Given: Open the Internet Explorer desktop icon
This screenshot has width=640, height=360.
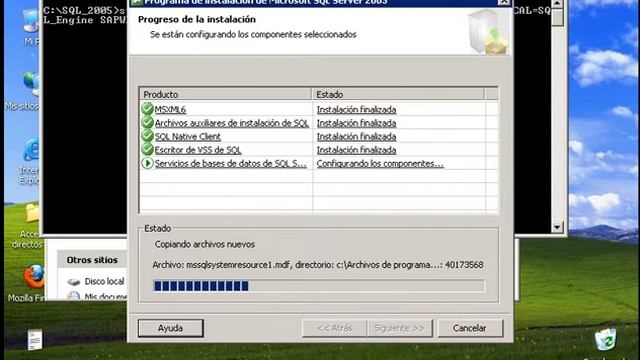Looking at the screenshot, I should click(x=32, y=150).
